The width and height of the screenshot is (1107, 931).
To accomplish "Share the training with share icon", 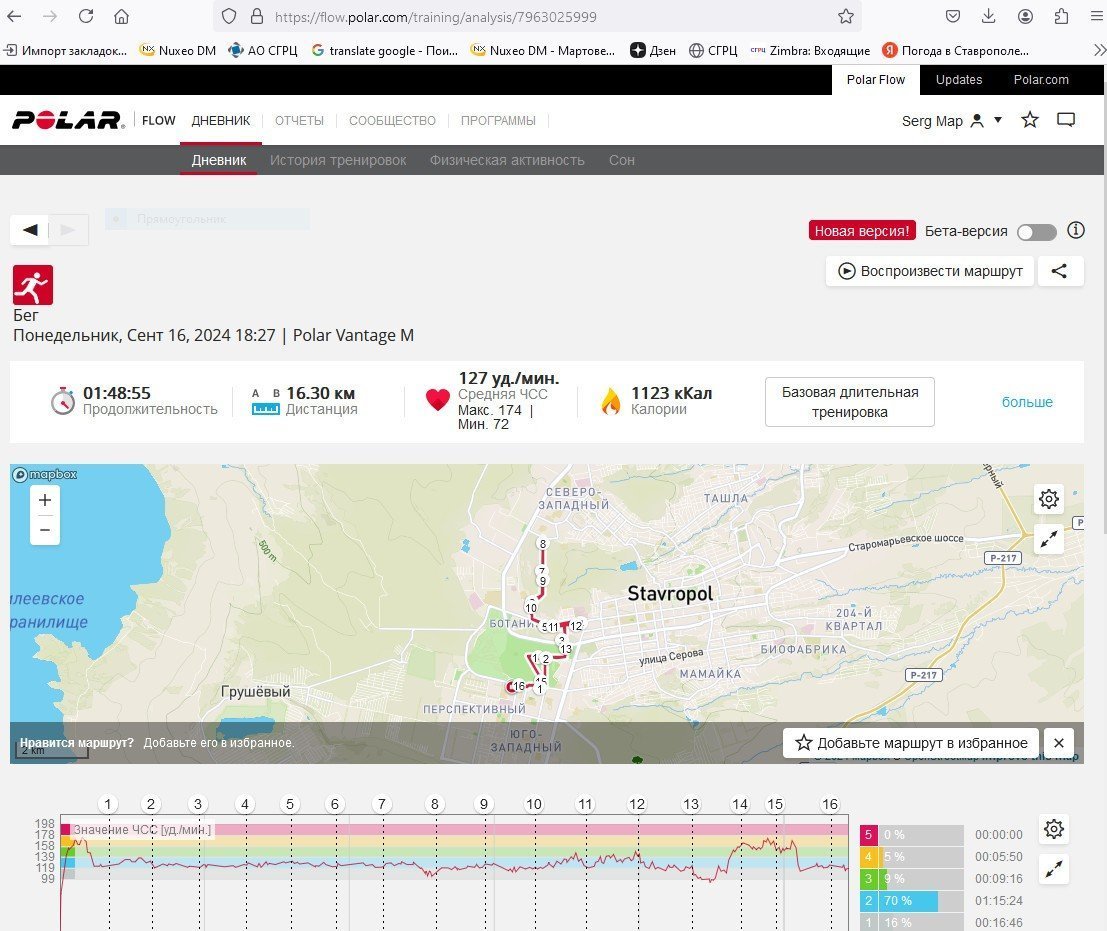I will (1060, 271).
